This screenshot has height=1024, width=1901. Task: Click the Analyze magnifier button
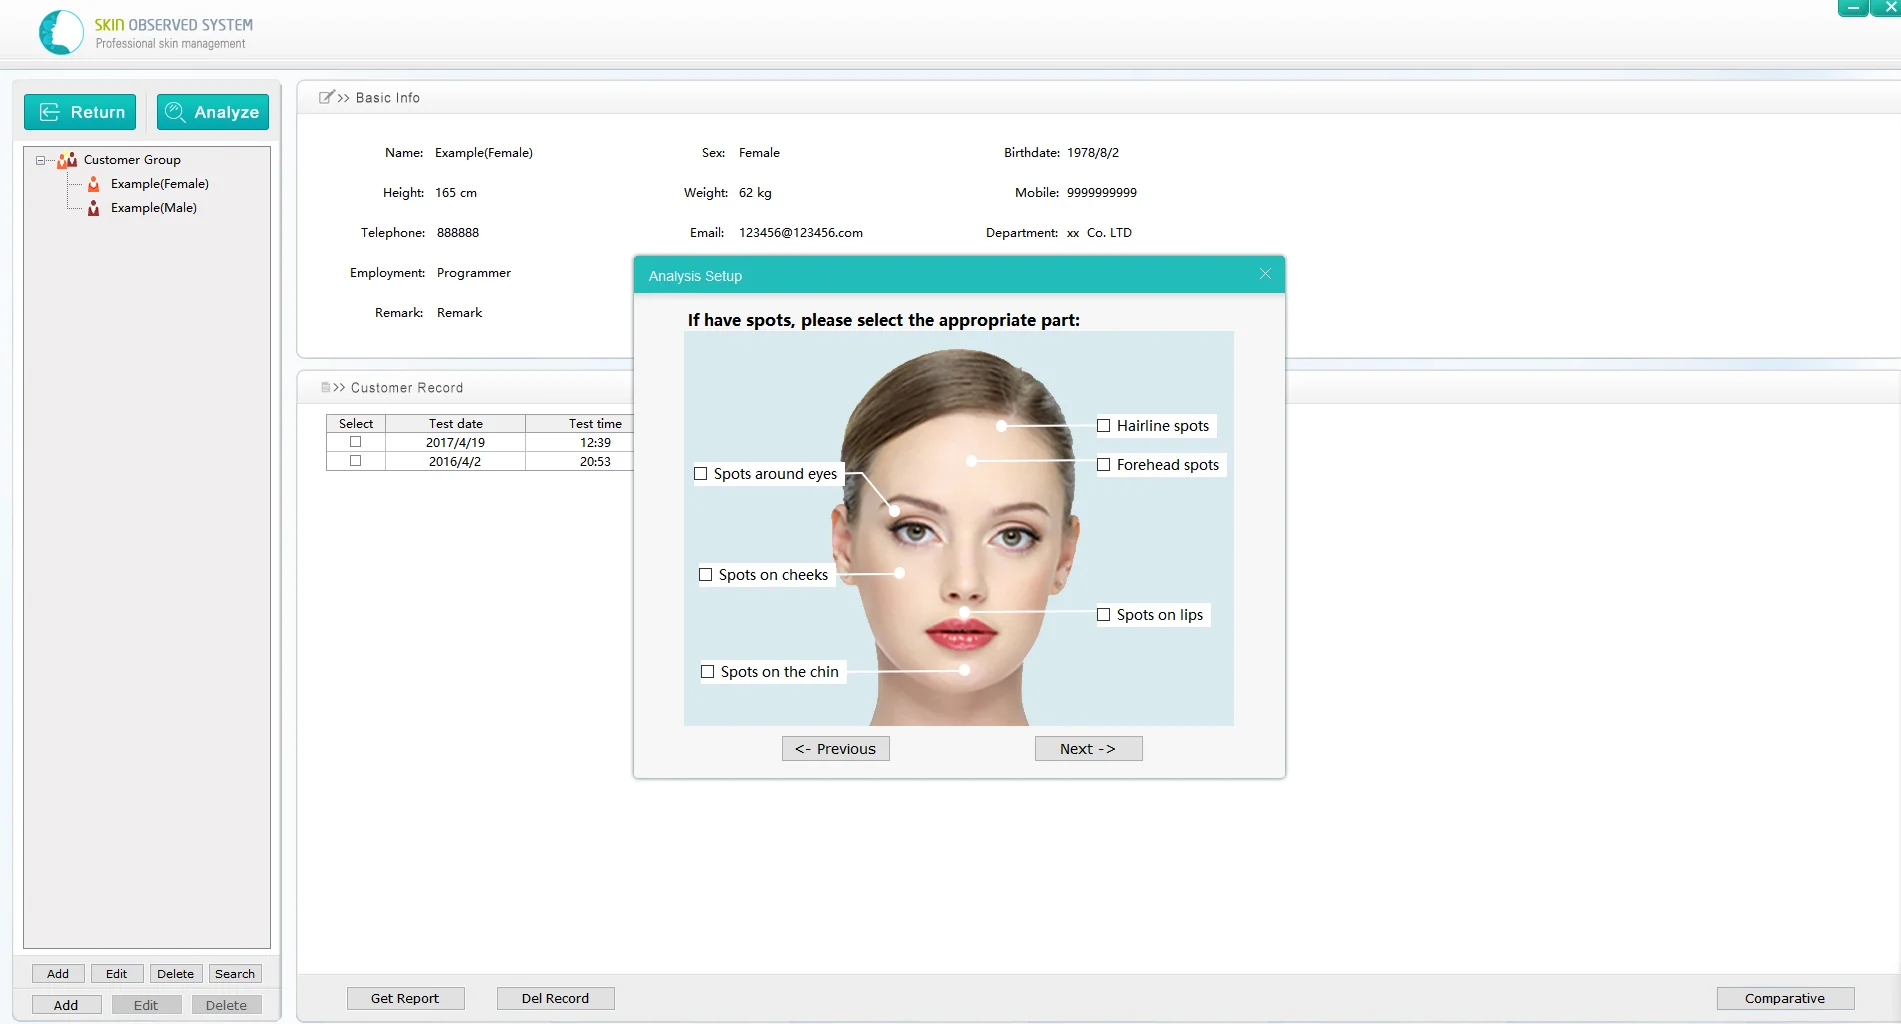coord(213,112)
